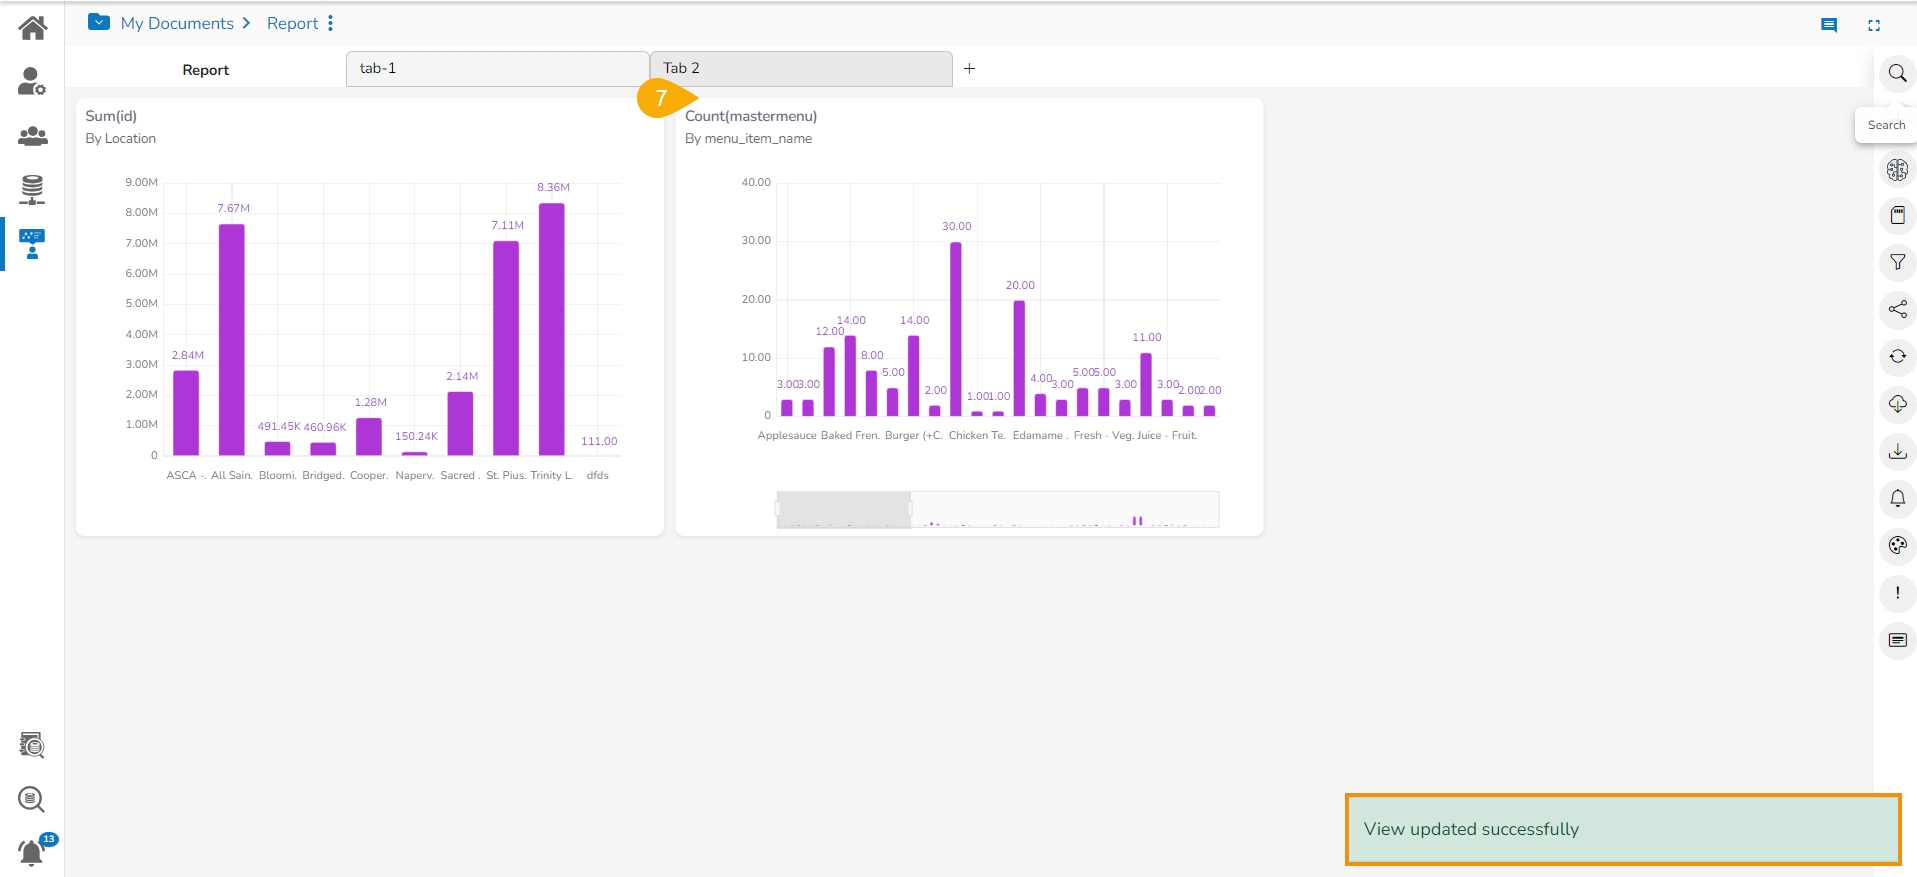Click the Sacred bar labeled 2.14M
The height and width of the screenshot is (877, 1917).
tap(460, 423)
